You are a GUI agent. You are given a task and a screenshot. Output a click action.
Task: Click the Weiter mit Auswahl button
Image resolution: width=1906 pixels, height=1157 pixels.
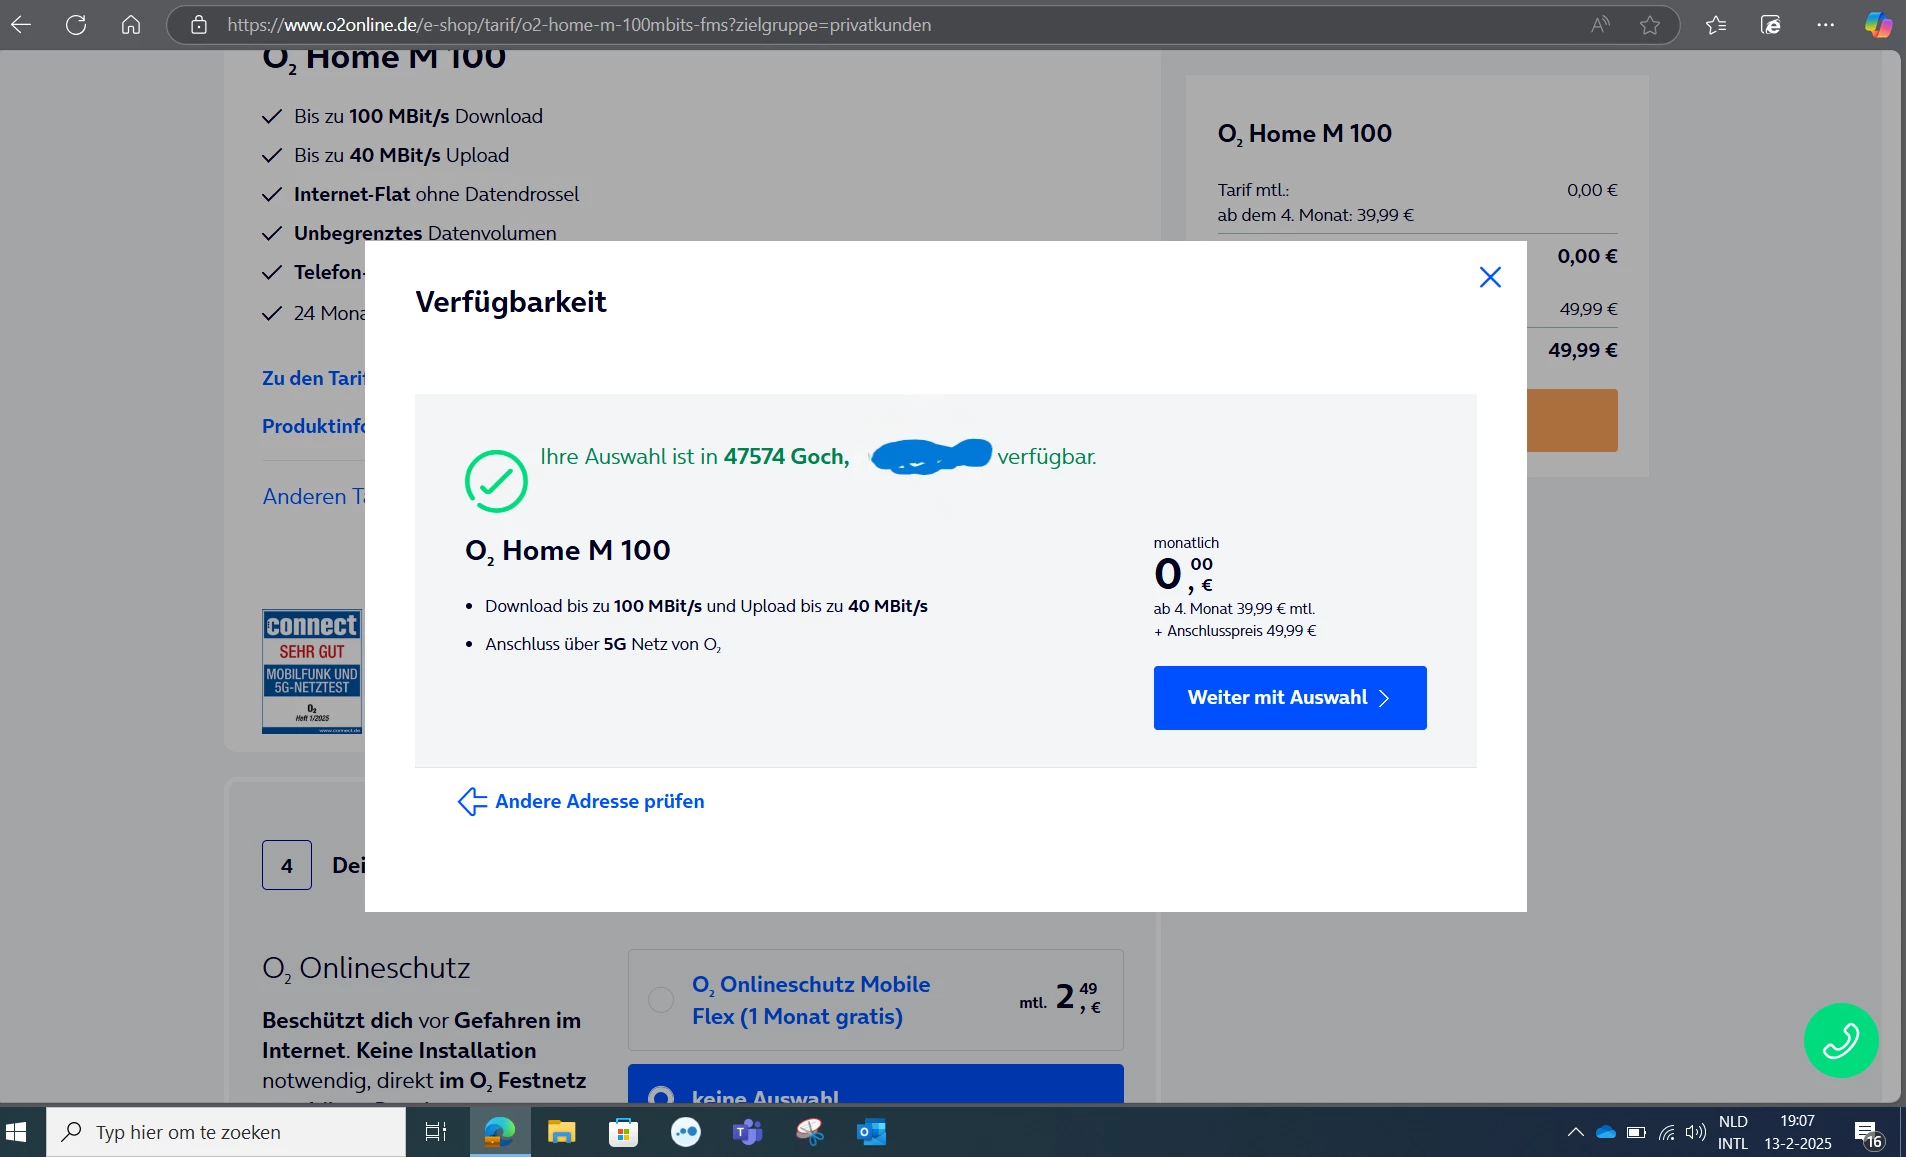(1290, 698)
